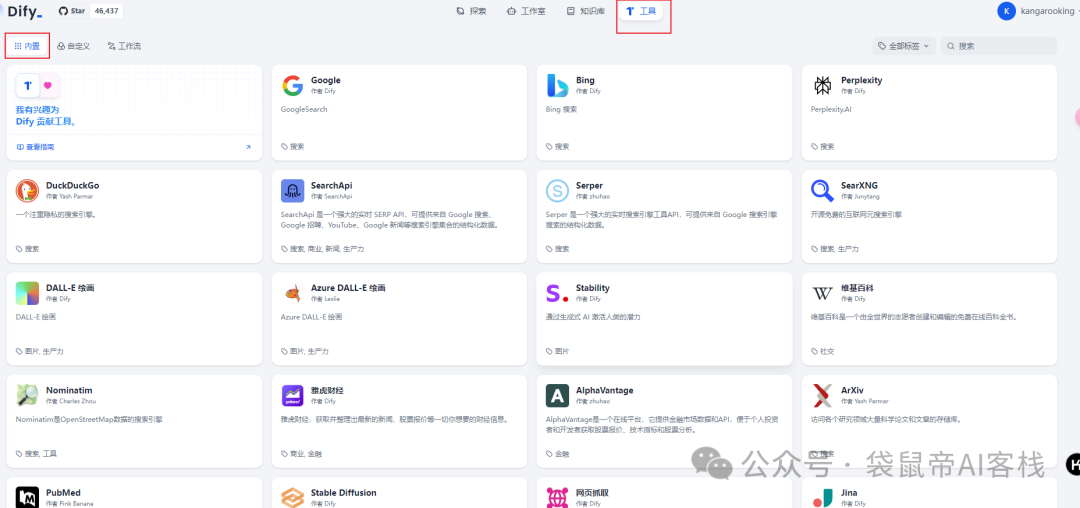Open the SearchApi tool icon

(x=293, y=190)
